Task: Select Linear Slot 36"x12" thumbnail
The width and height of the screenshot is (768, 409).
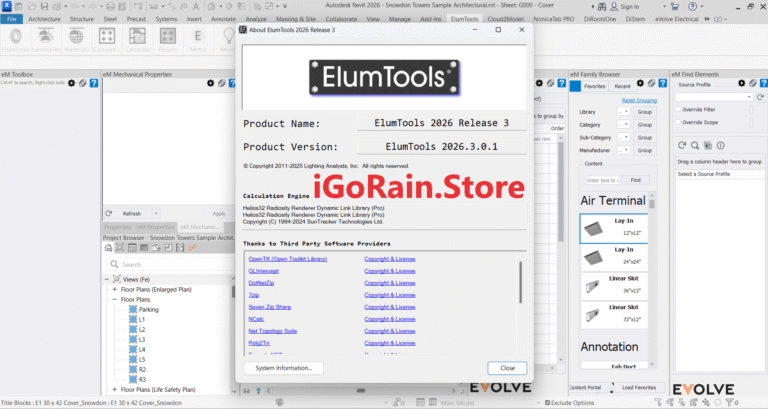Action: point(613,286)
